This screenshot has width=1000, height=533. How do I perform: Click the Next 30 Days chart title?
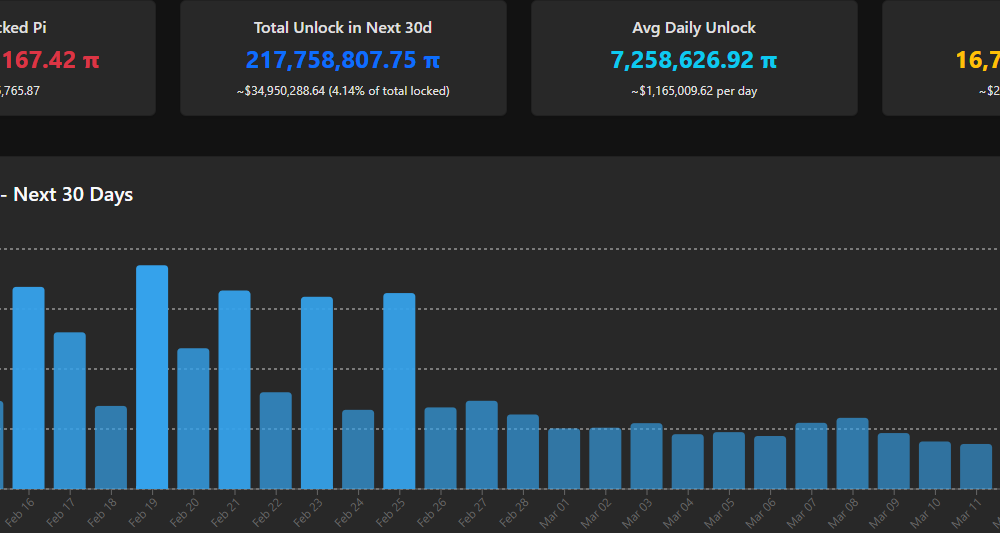point(72,195)
